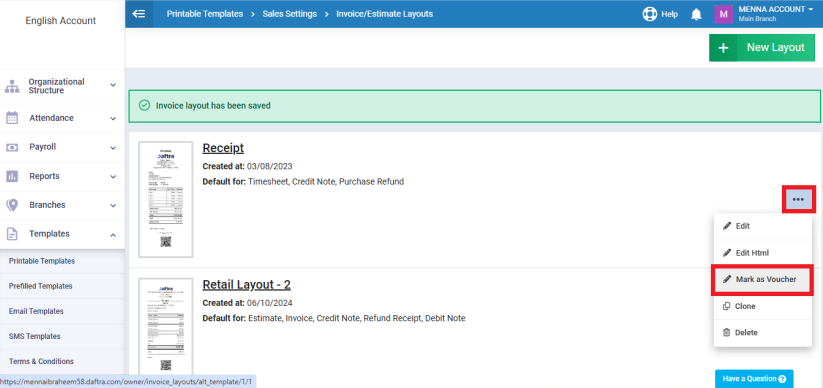
Task: Click the trash icon beside Delete
Action: (727, 332)
